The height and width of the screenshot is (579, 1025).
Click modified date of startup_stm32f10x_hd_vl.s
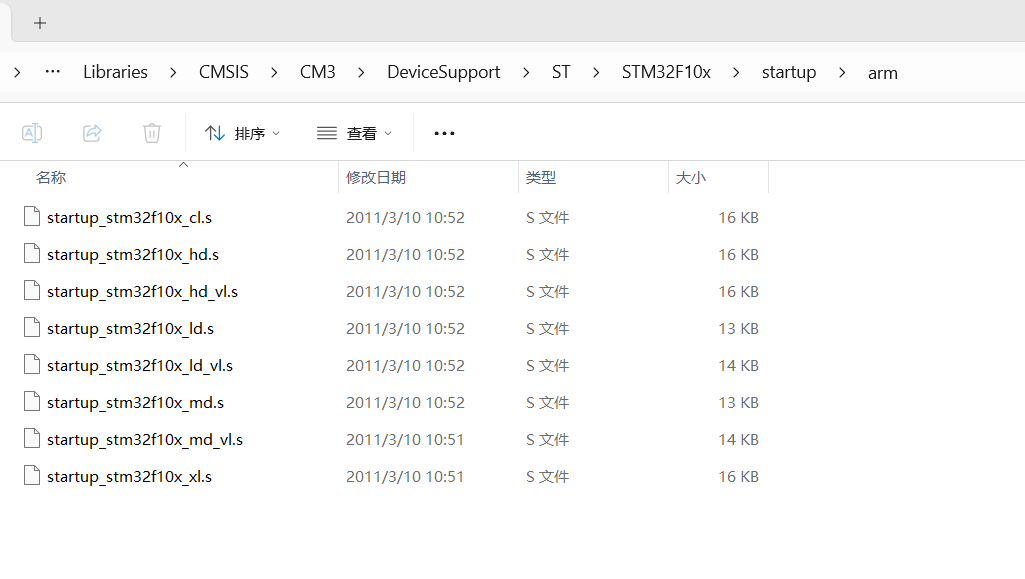(x=405, y=291)
